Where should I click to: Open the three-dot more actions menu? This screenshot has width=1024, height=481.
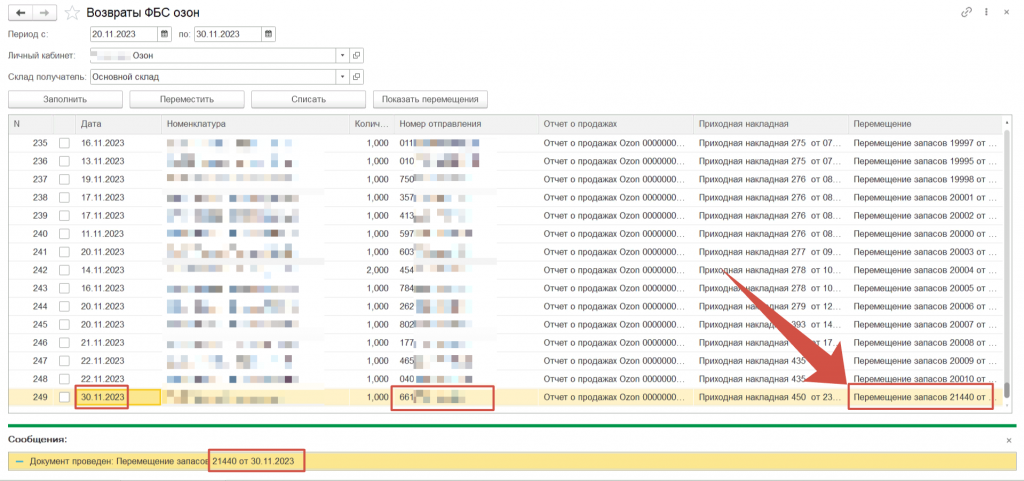tap(988, 13)
